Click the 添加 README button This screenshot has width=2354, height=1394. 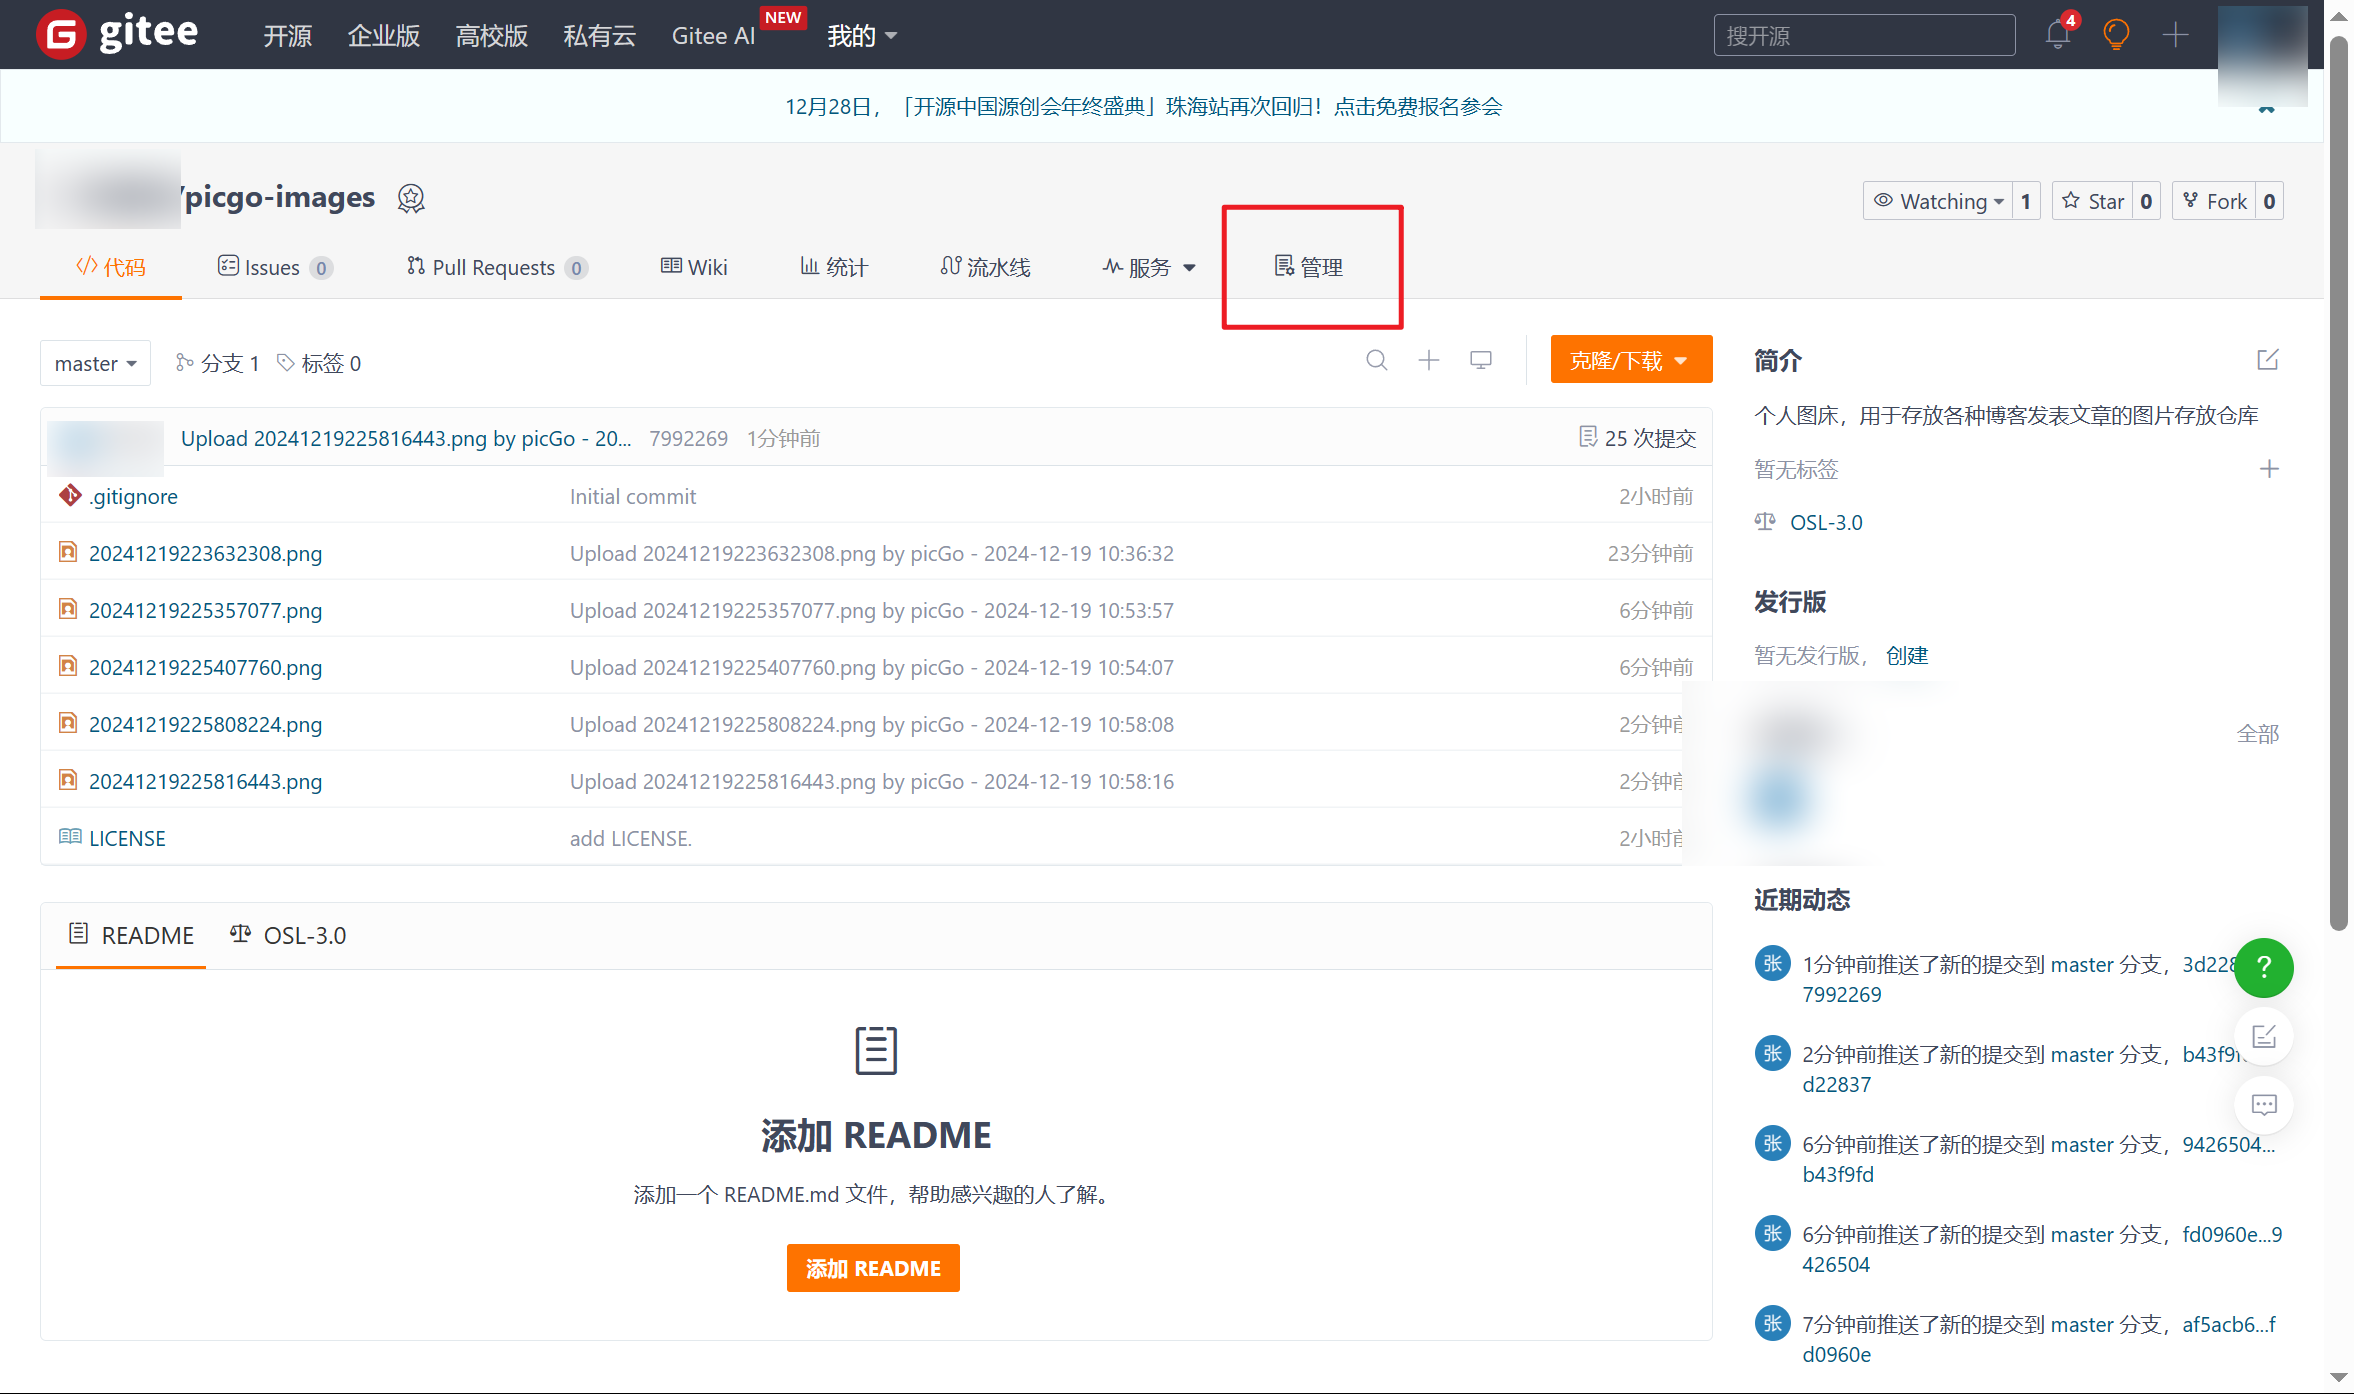pos(872,1267)
